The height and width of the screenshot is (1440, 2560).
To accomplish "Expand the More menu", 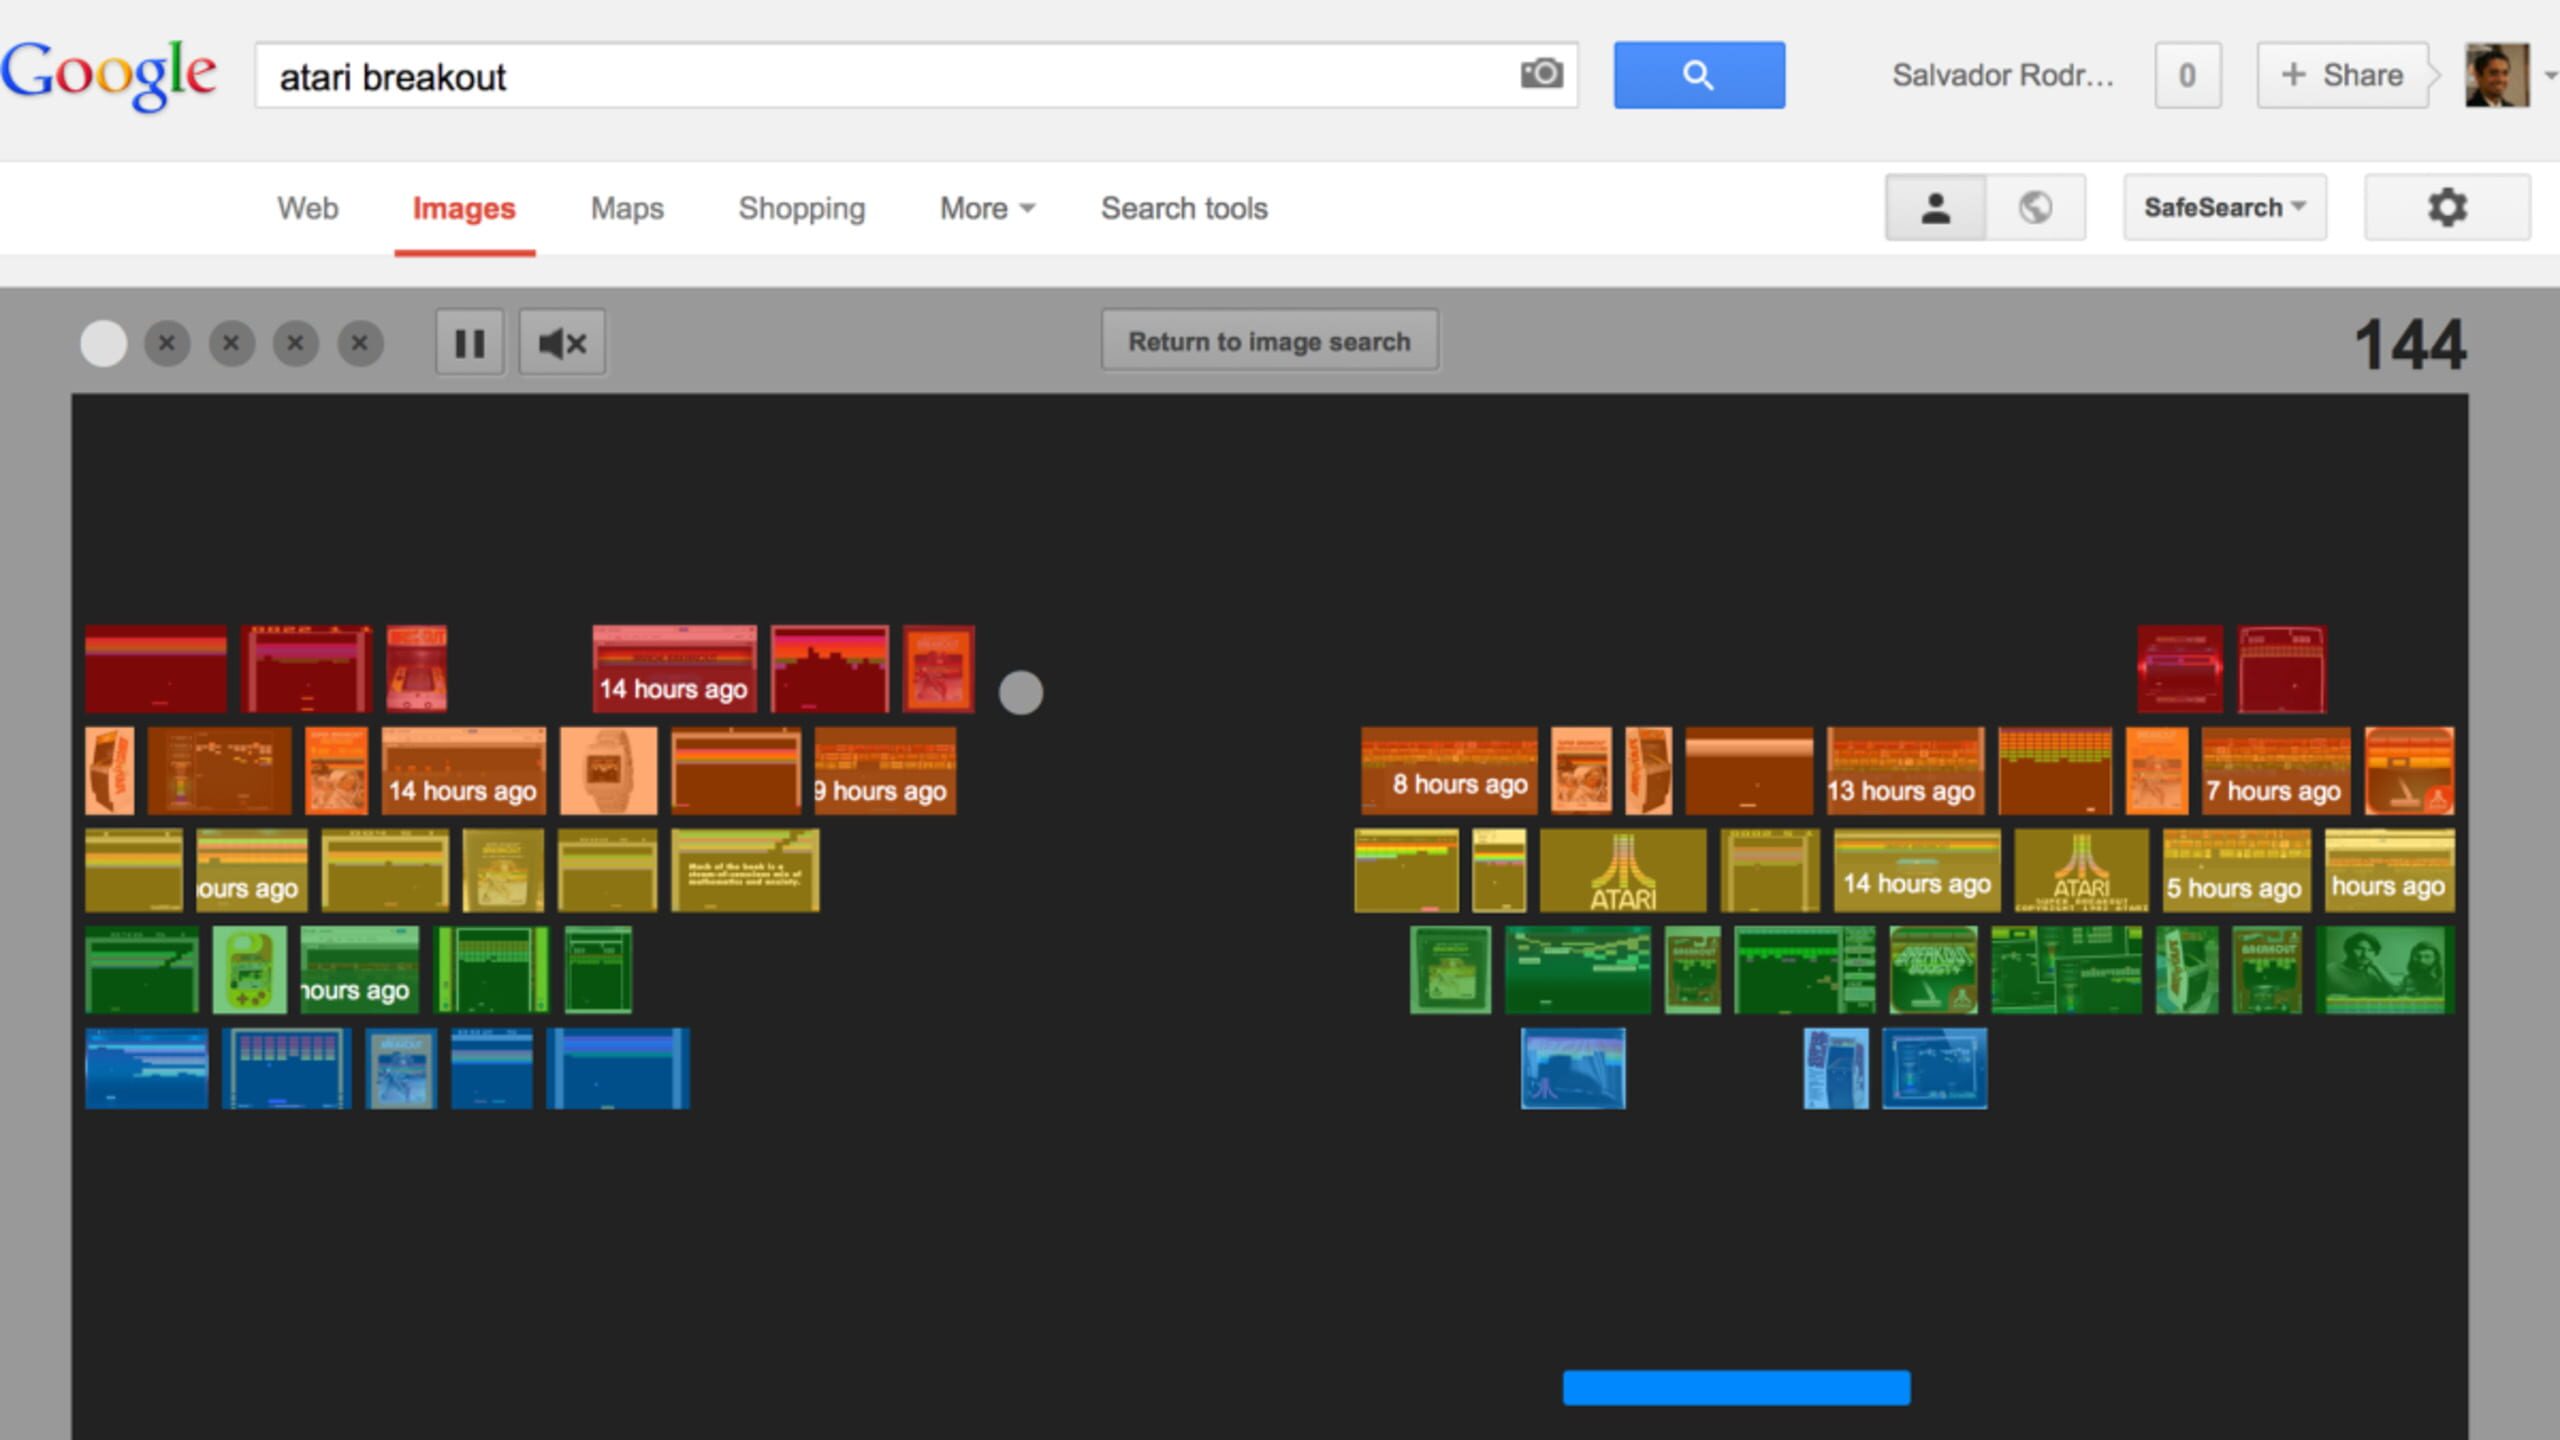I will coord(985,209).
